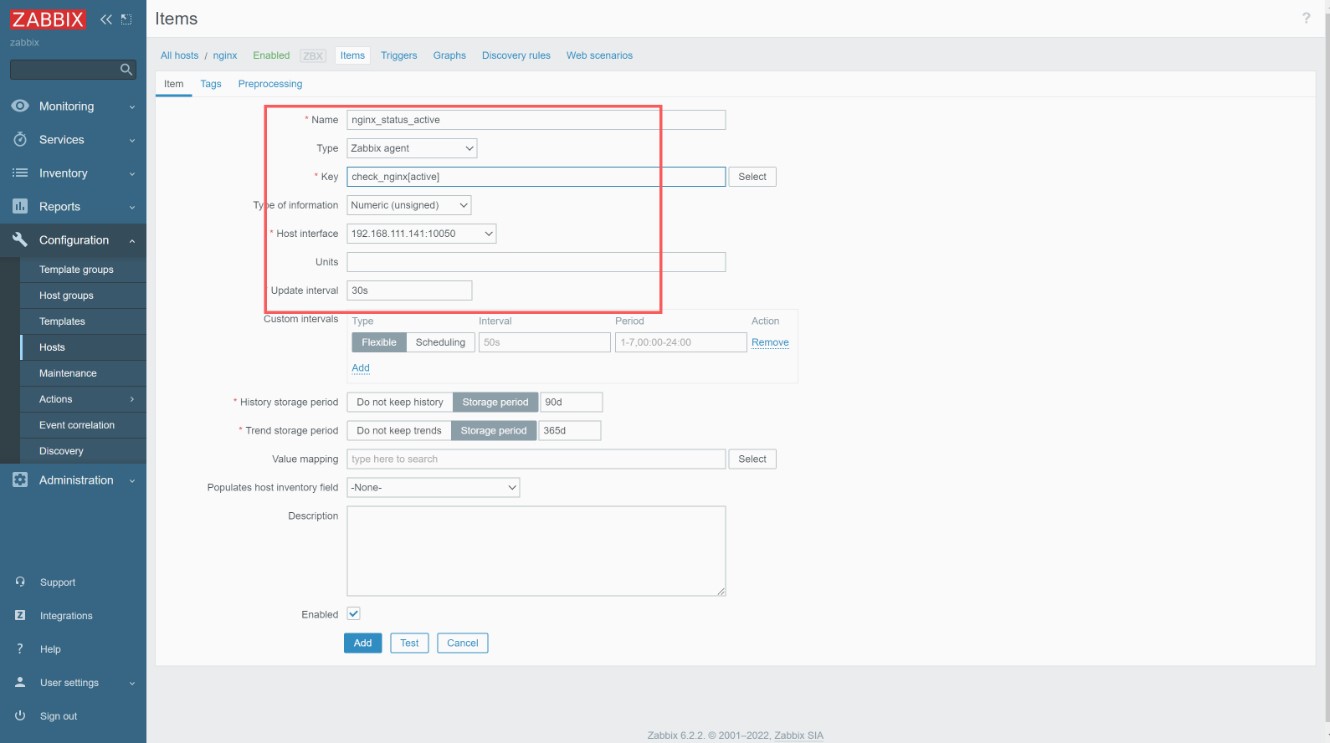The image size is (1330, 743).
Task: Click the sidebar search box
Action: [73, 69]
